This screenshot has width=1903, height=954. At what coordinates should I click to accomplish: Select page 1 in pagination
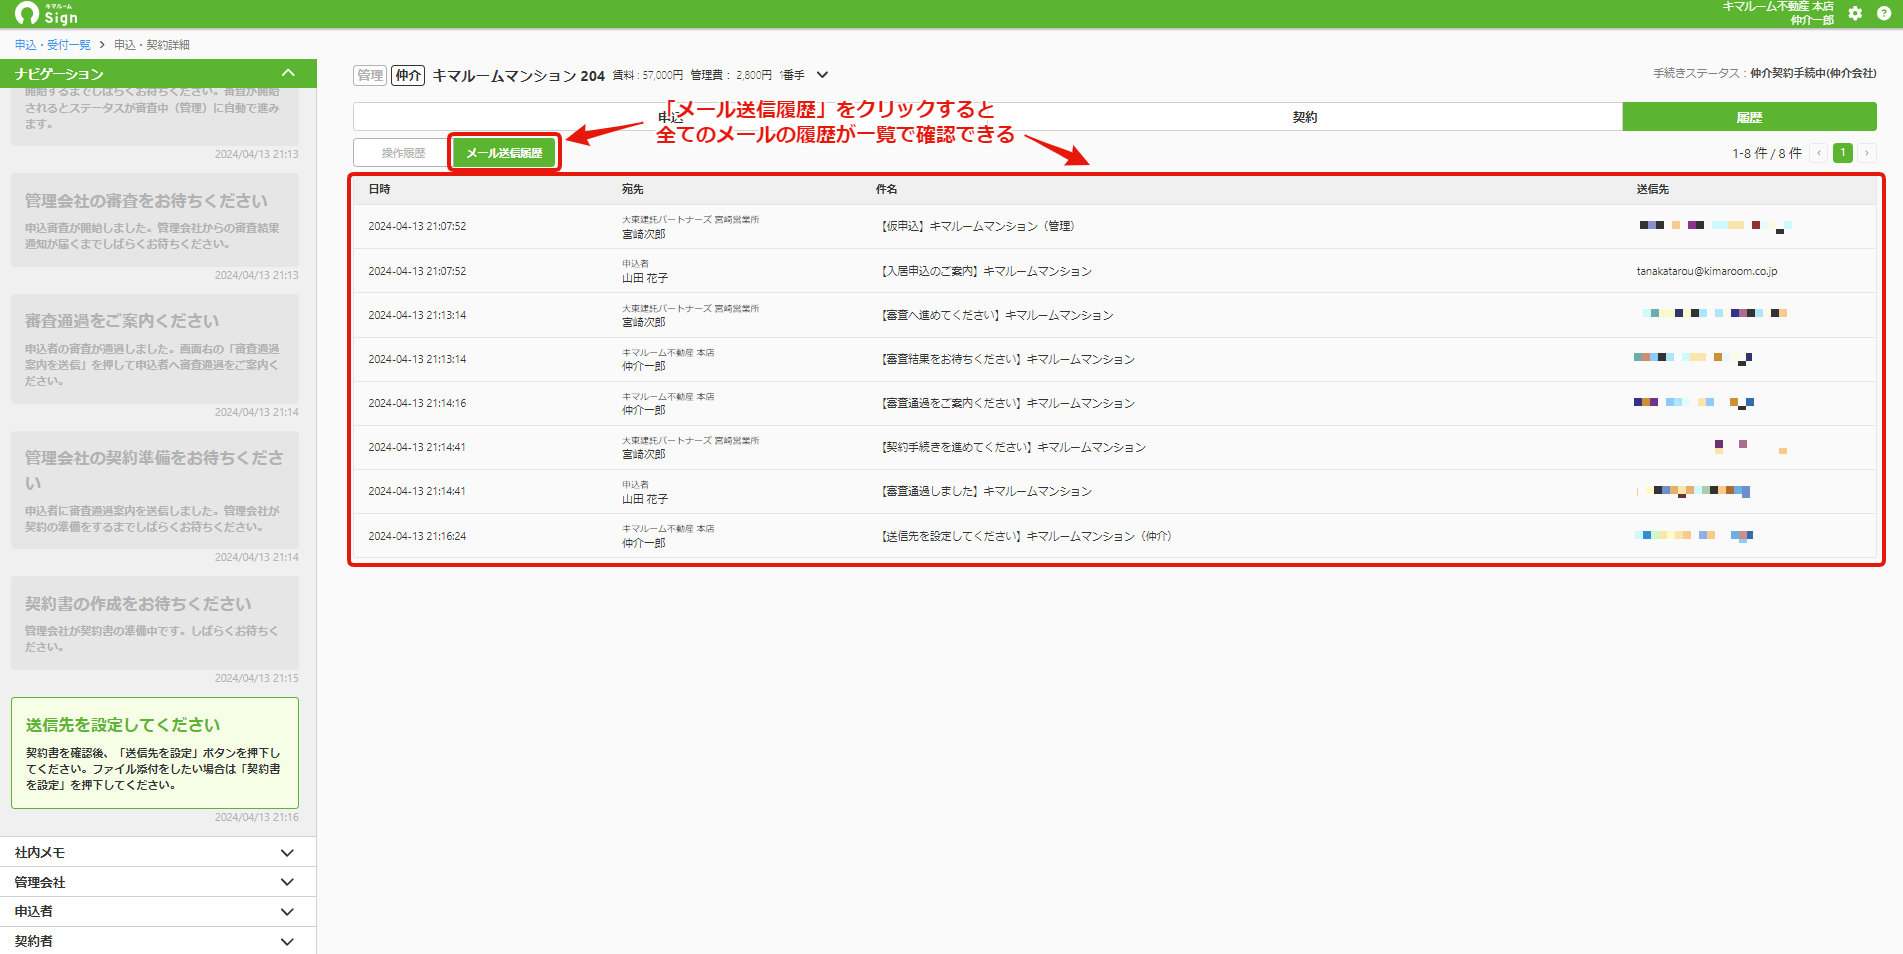tap(1843, 153)
